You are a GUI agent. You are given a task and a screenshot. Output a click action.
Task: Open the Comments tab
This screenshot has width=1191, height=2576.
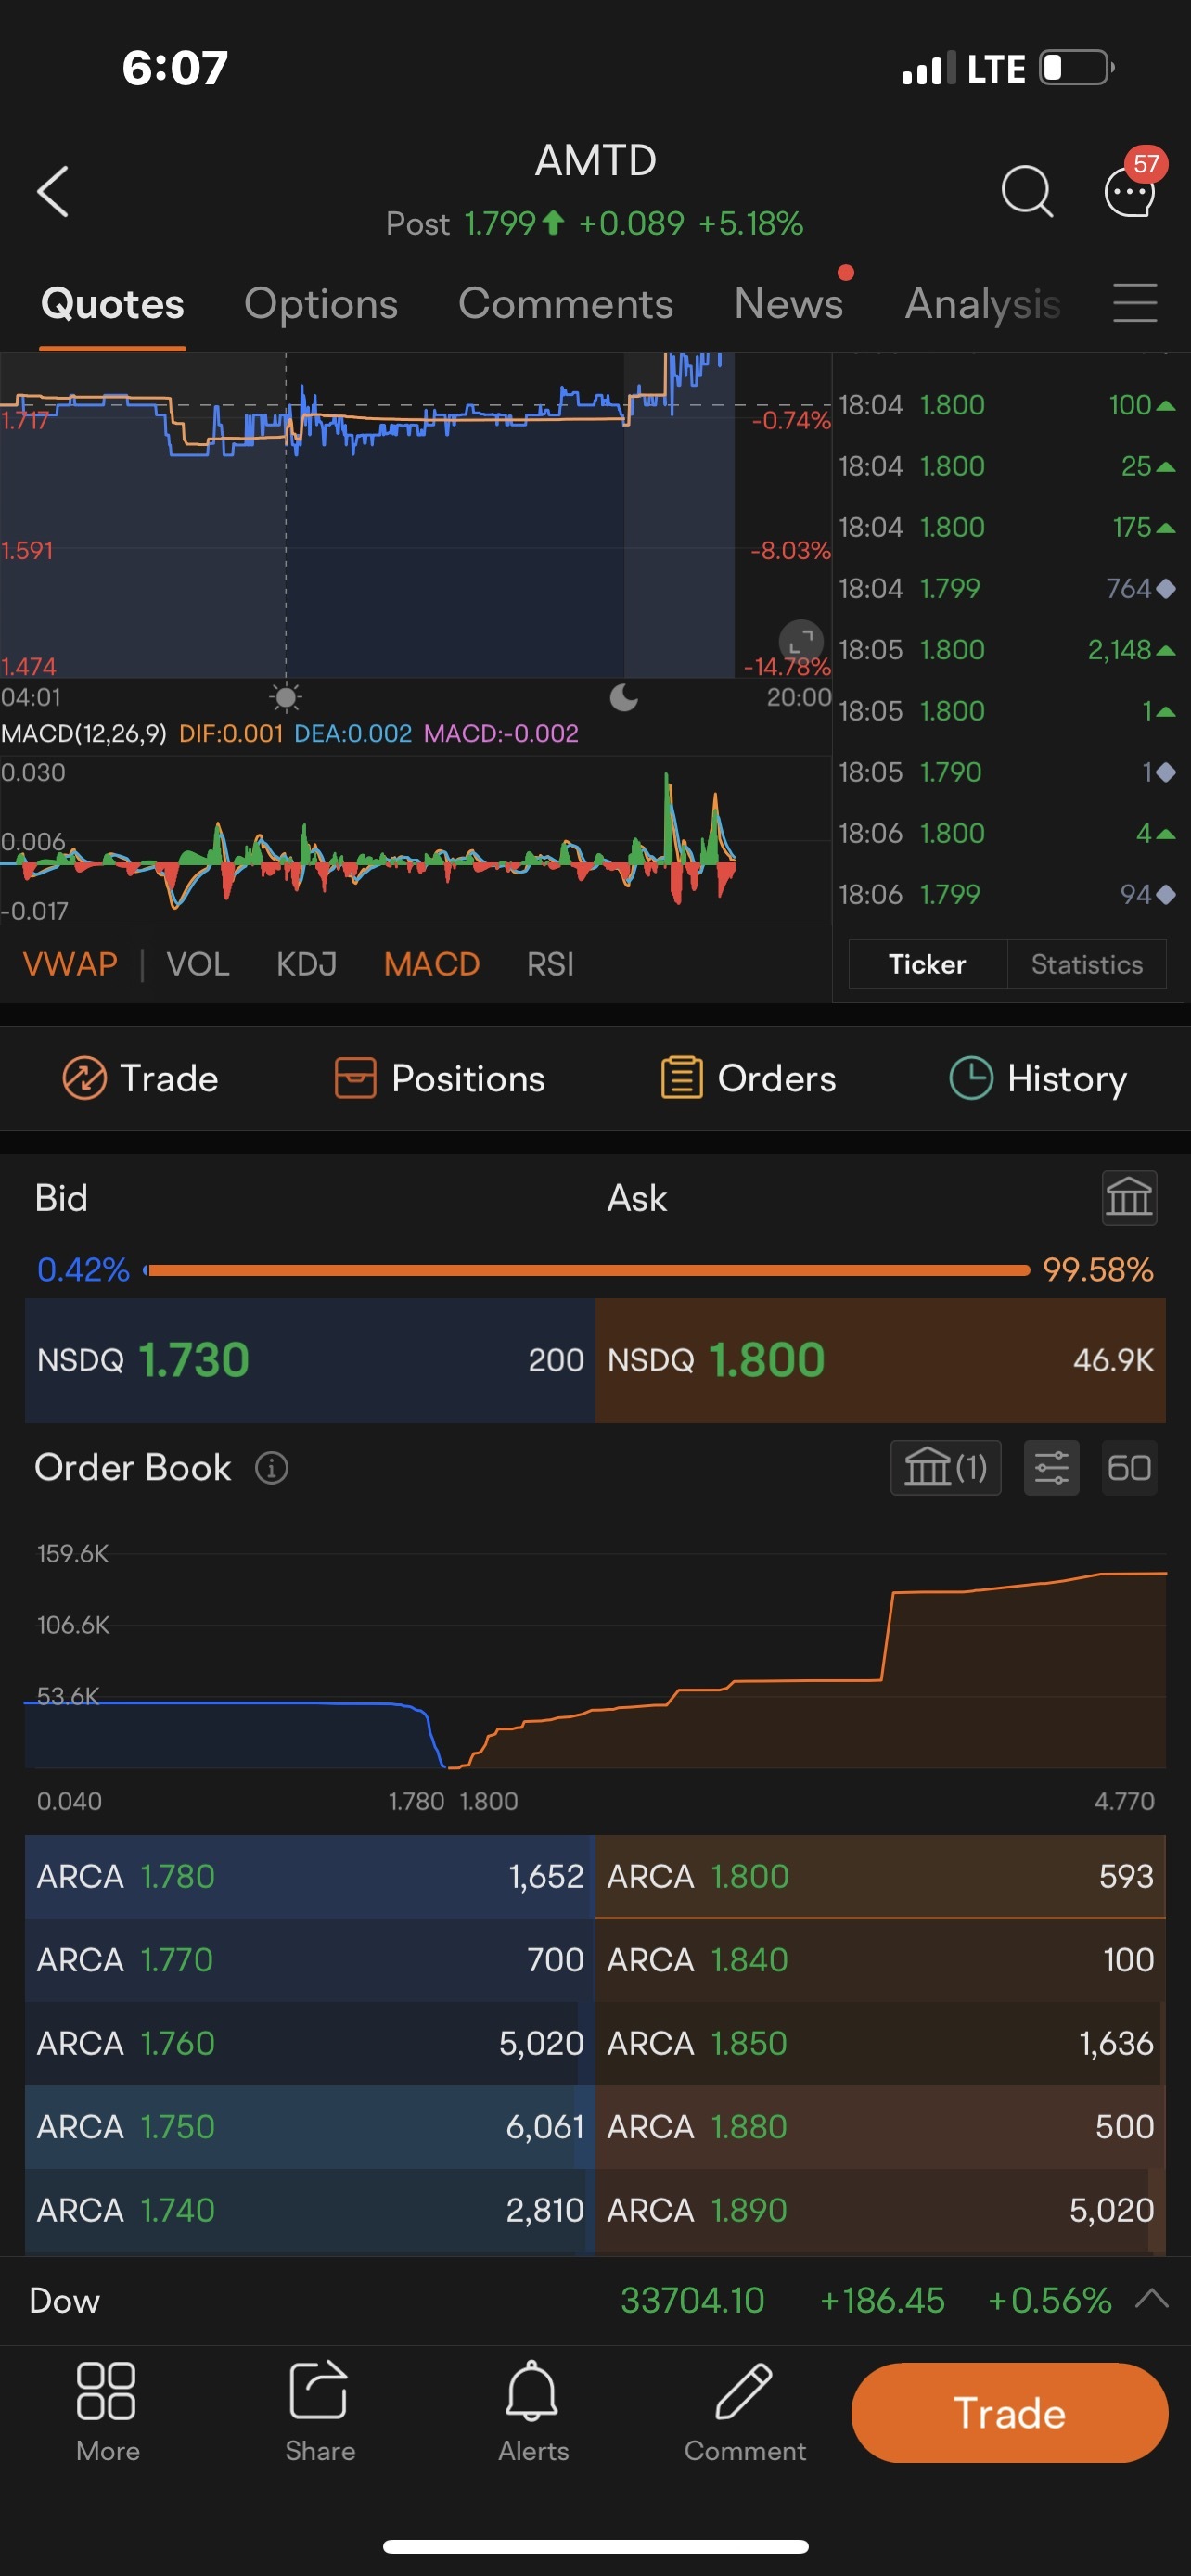click(566, 304)
